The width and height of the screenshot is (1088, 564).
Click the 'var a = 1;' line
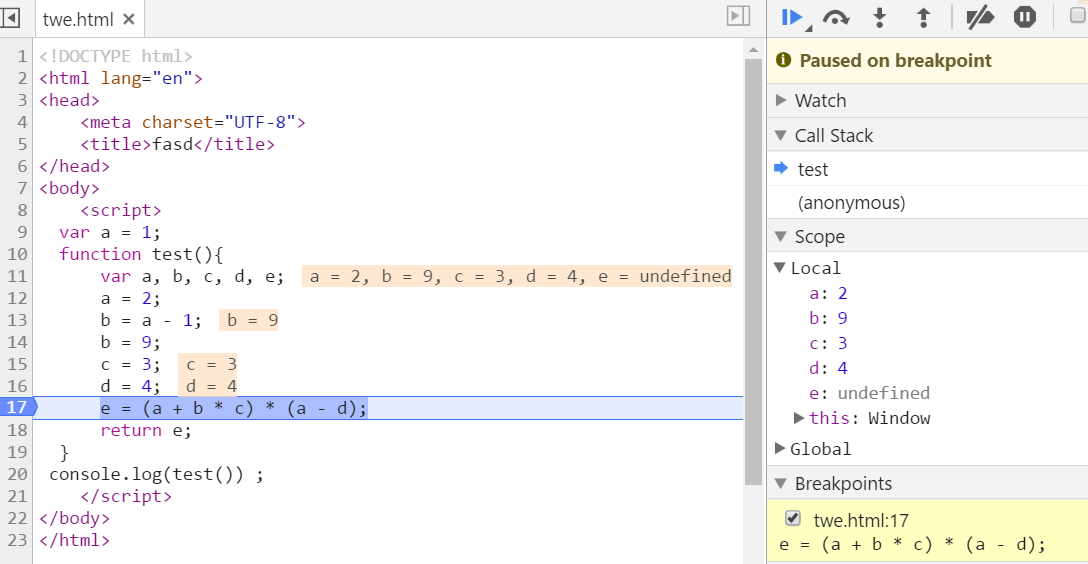(x=110, y=232)
